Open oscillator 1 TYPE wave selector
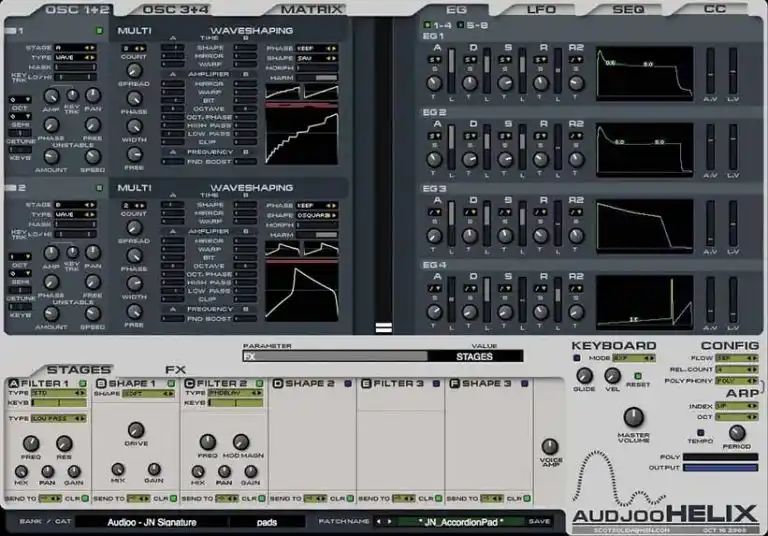Viewport: 768px width, 536px height. coord(75,57)
